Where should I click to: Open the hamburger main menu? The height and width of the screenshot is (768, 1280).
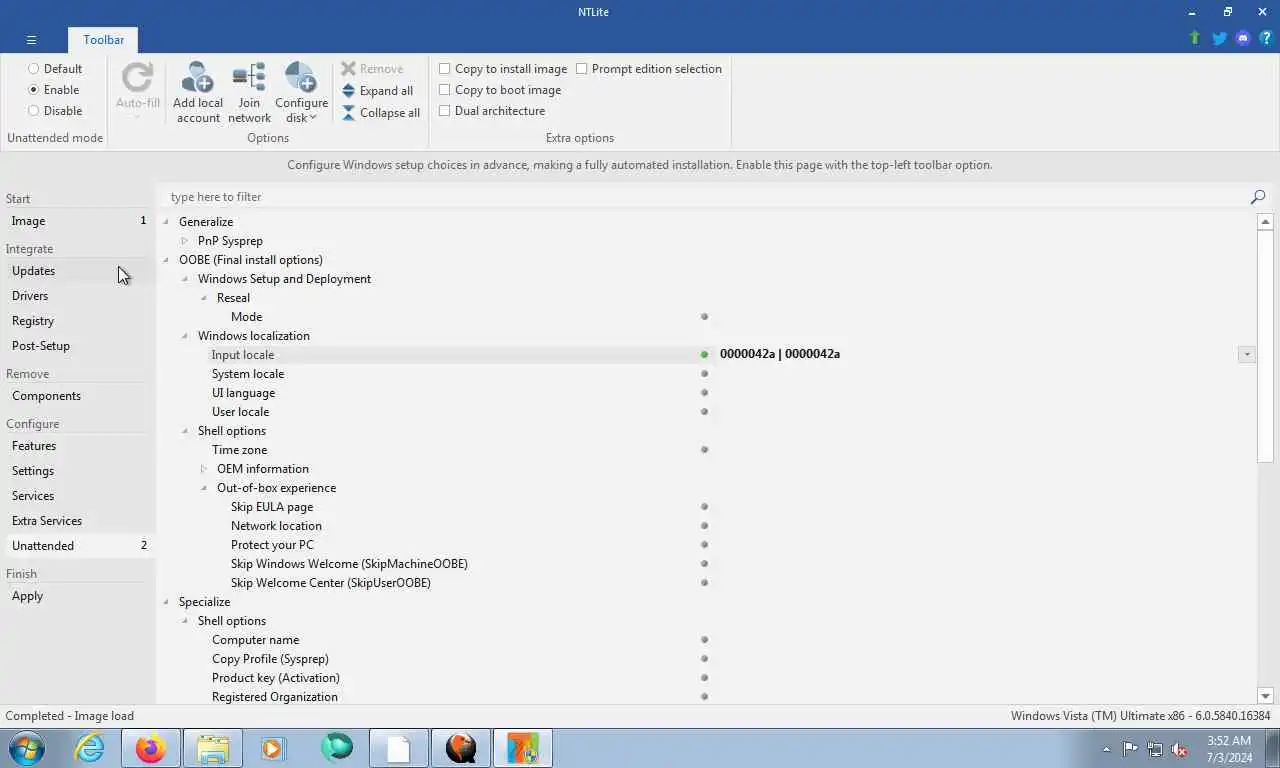click(x=31, y=40)
